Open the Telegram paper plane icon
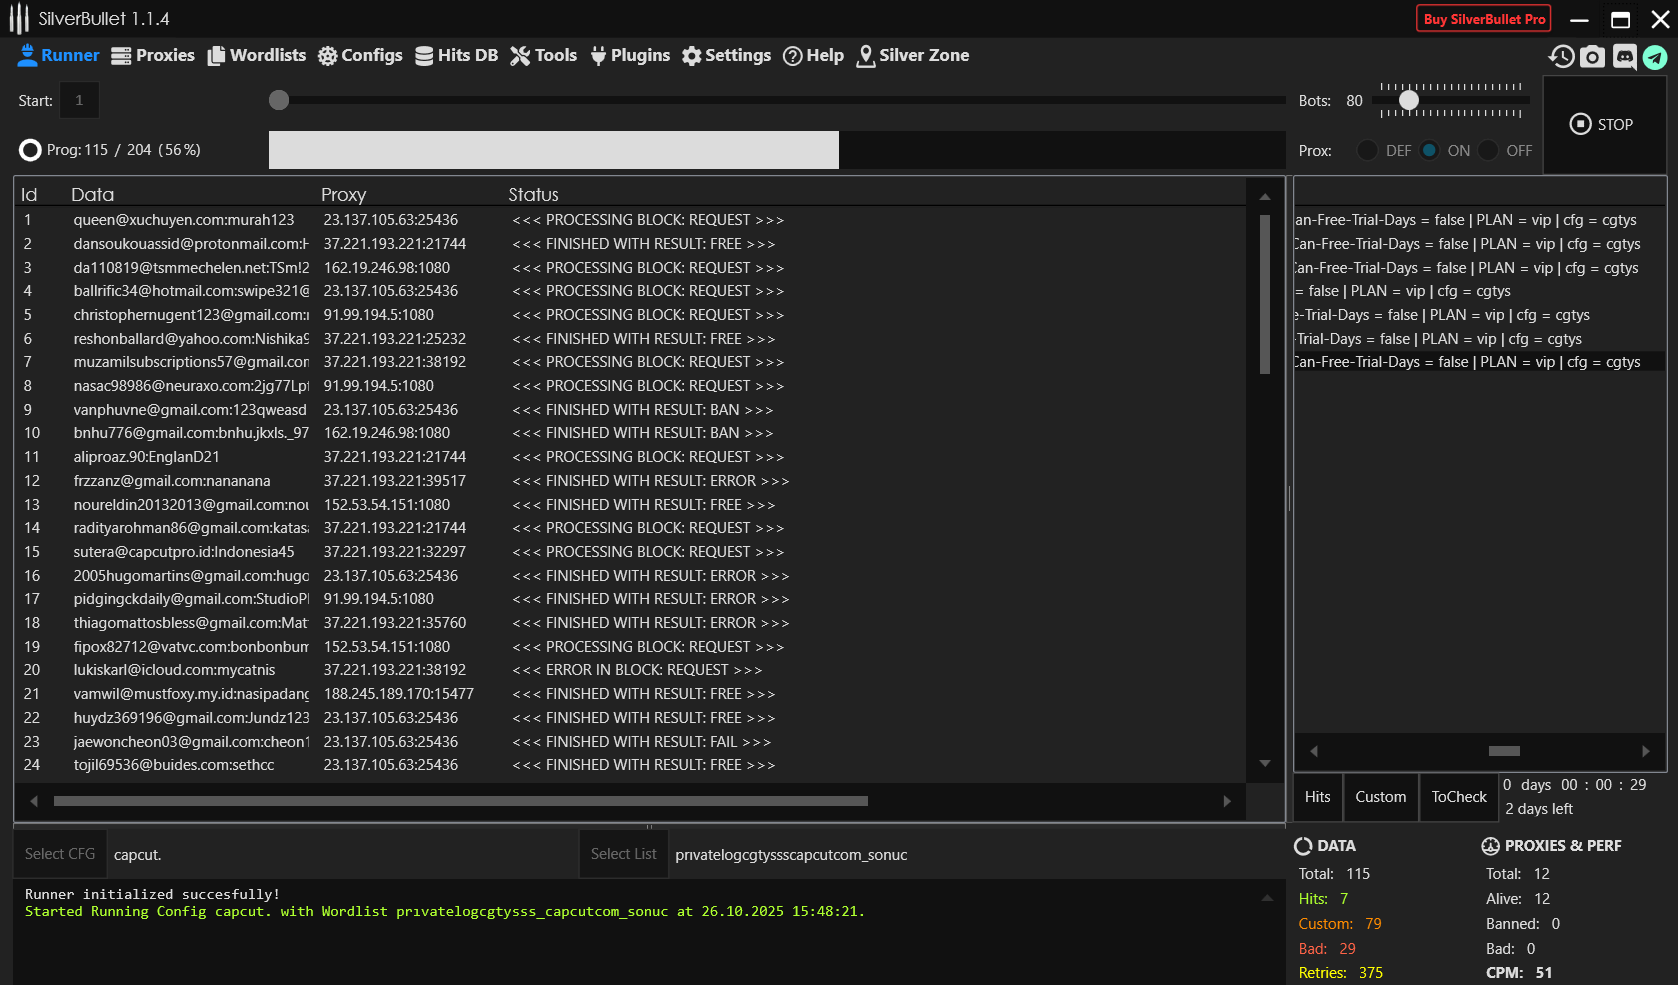Image resolution: width=1678 pixels, height=985 pixels. point(1656,57)
